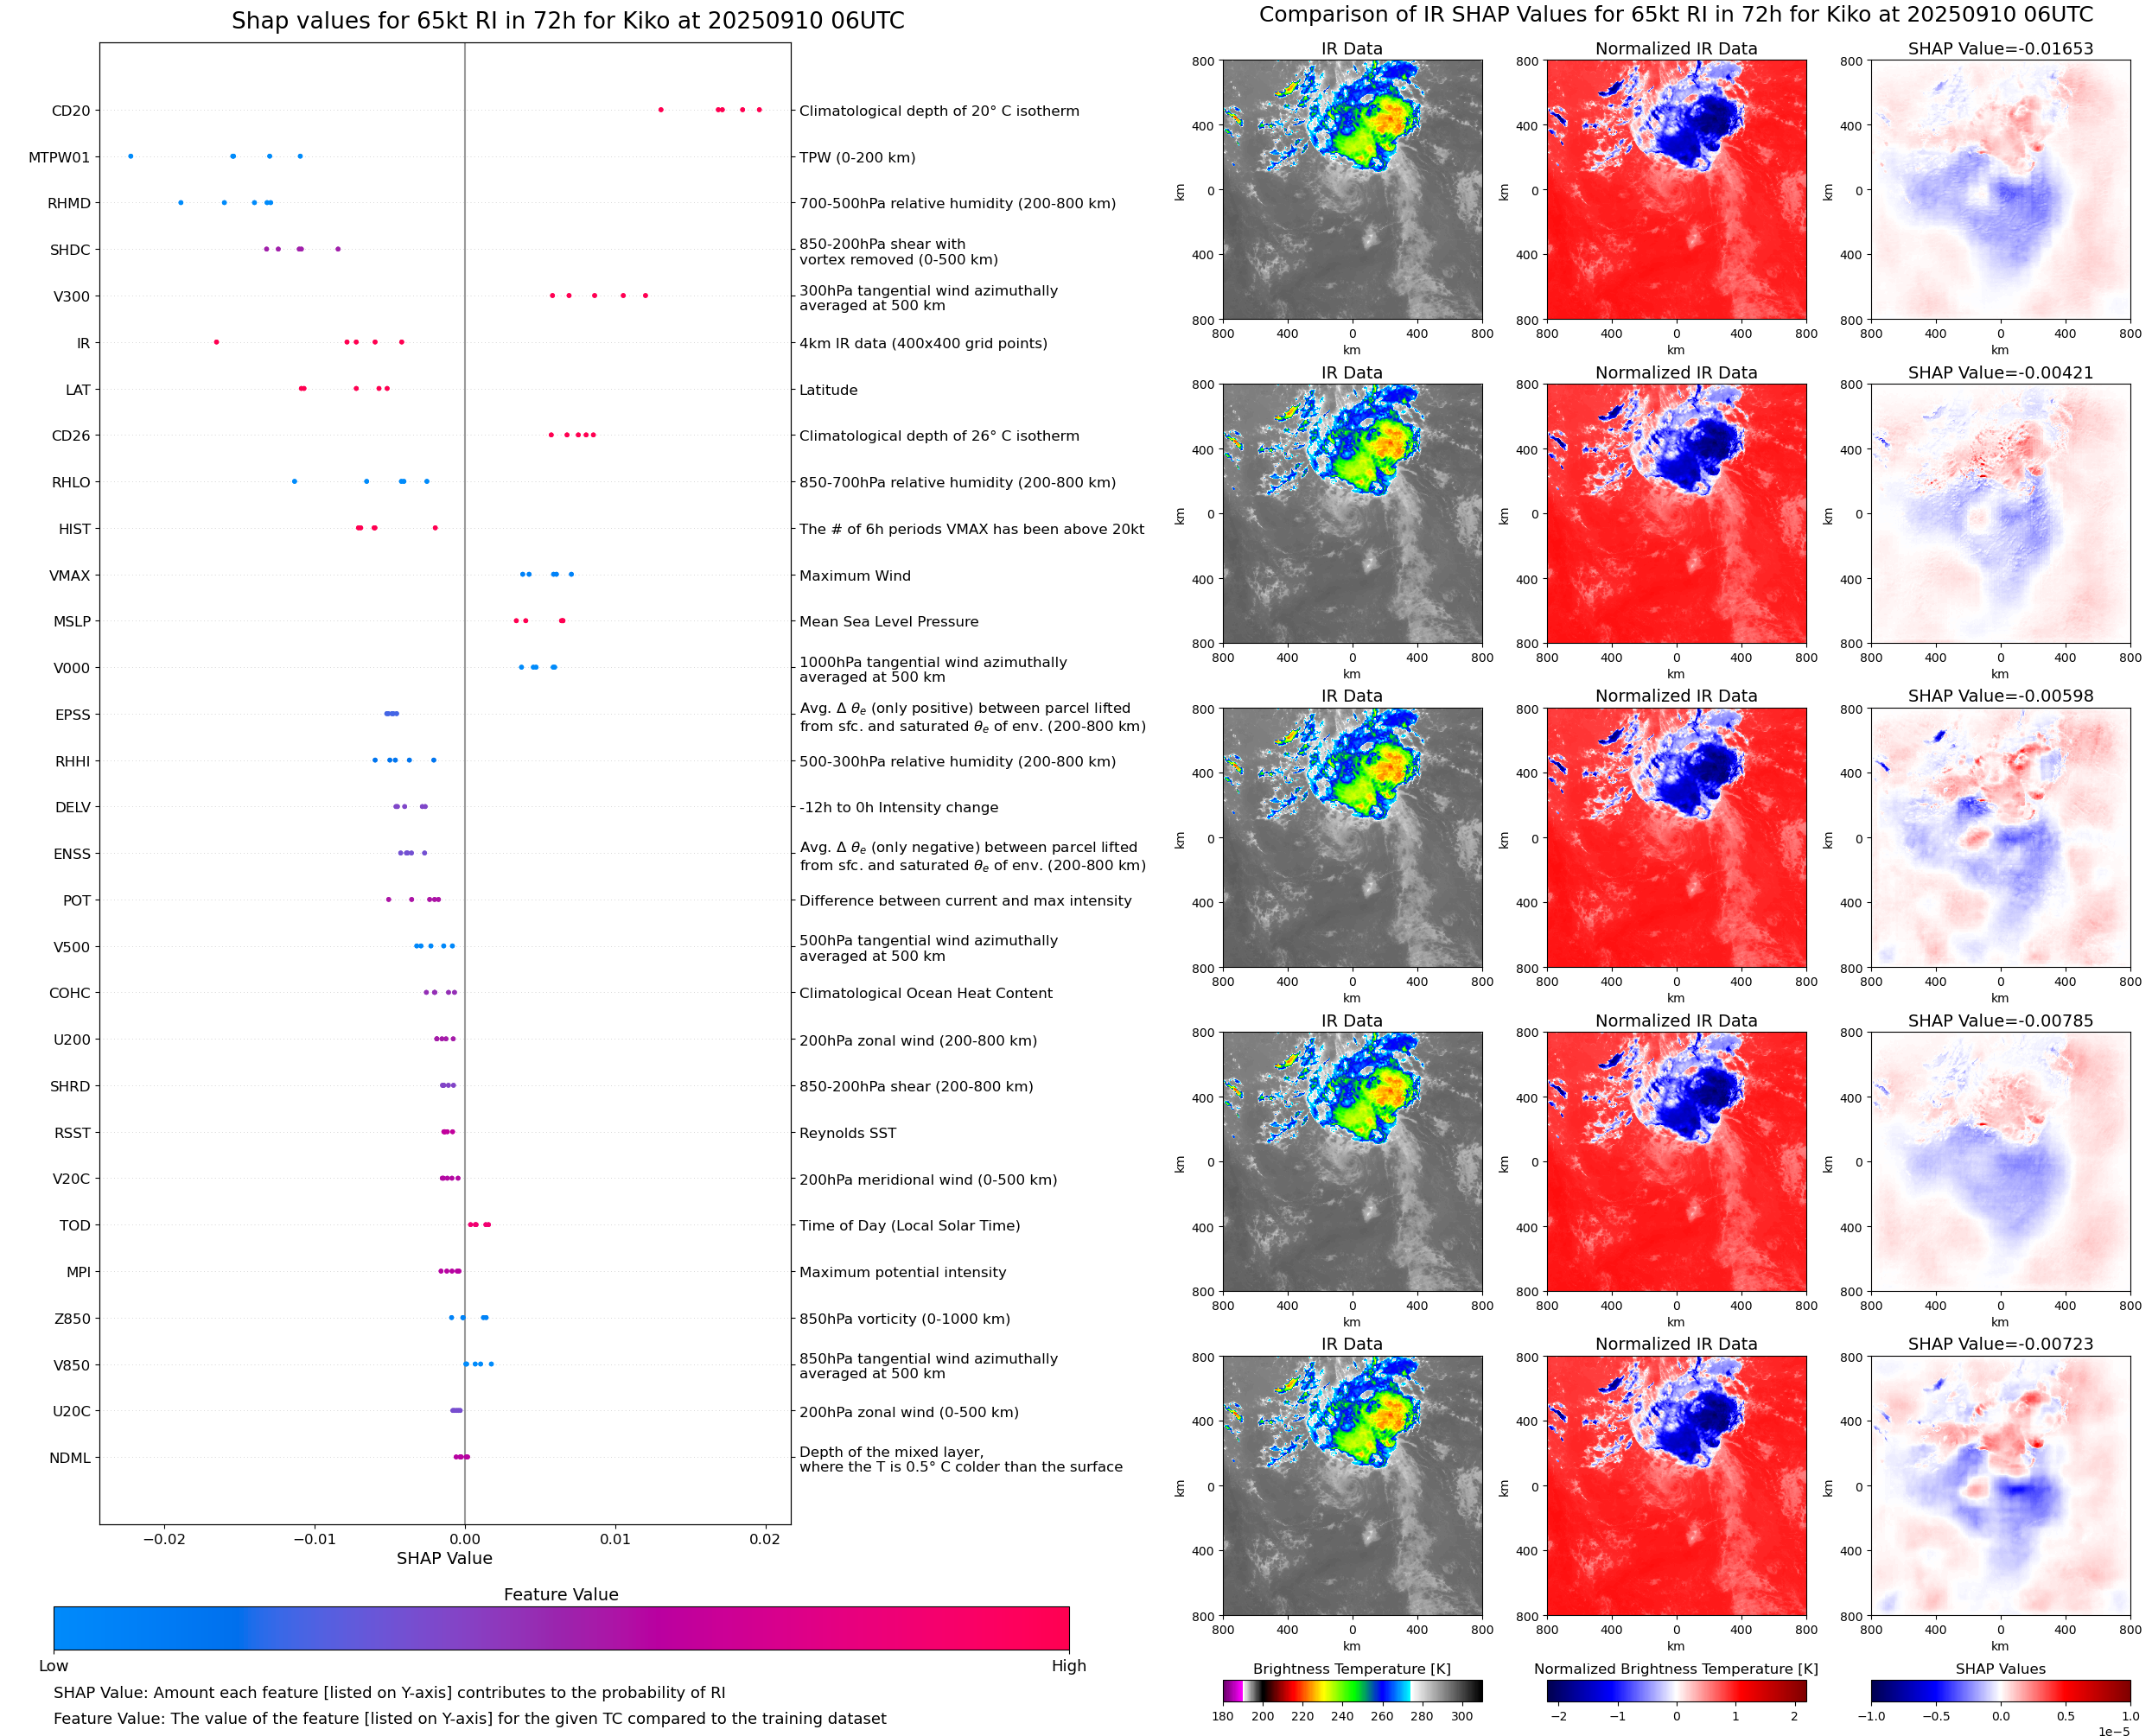Click the Reynolds SST description label

point(847,1133)
